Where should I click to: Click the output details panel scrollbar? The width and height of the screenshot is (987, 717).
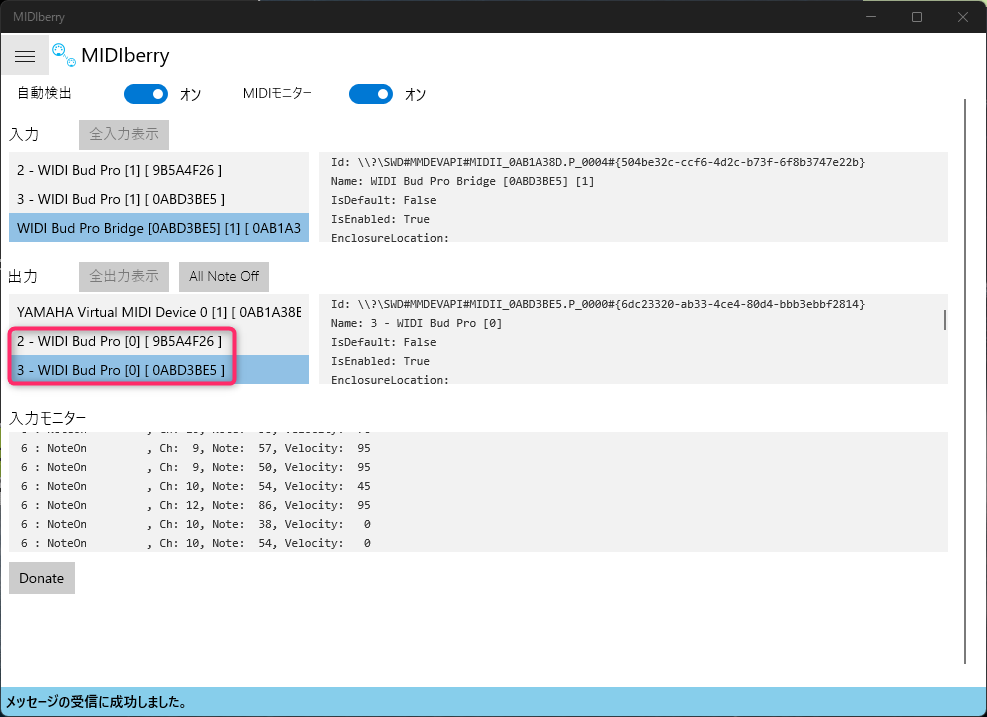[944, 320]
